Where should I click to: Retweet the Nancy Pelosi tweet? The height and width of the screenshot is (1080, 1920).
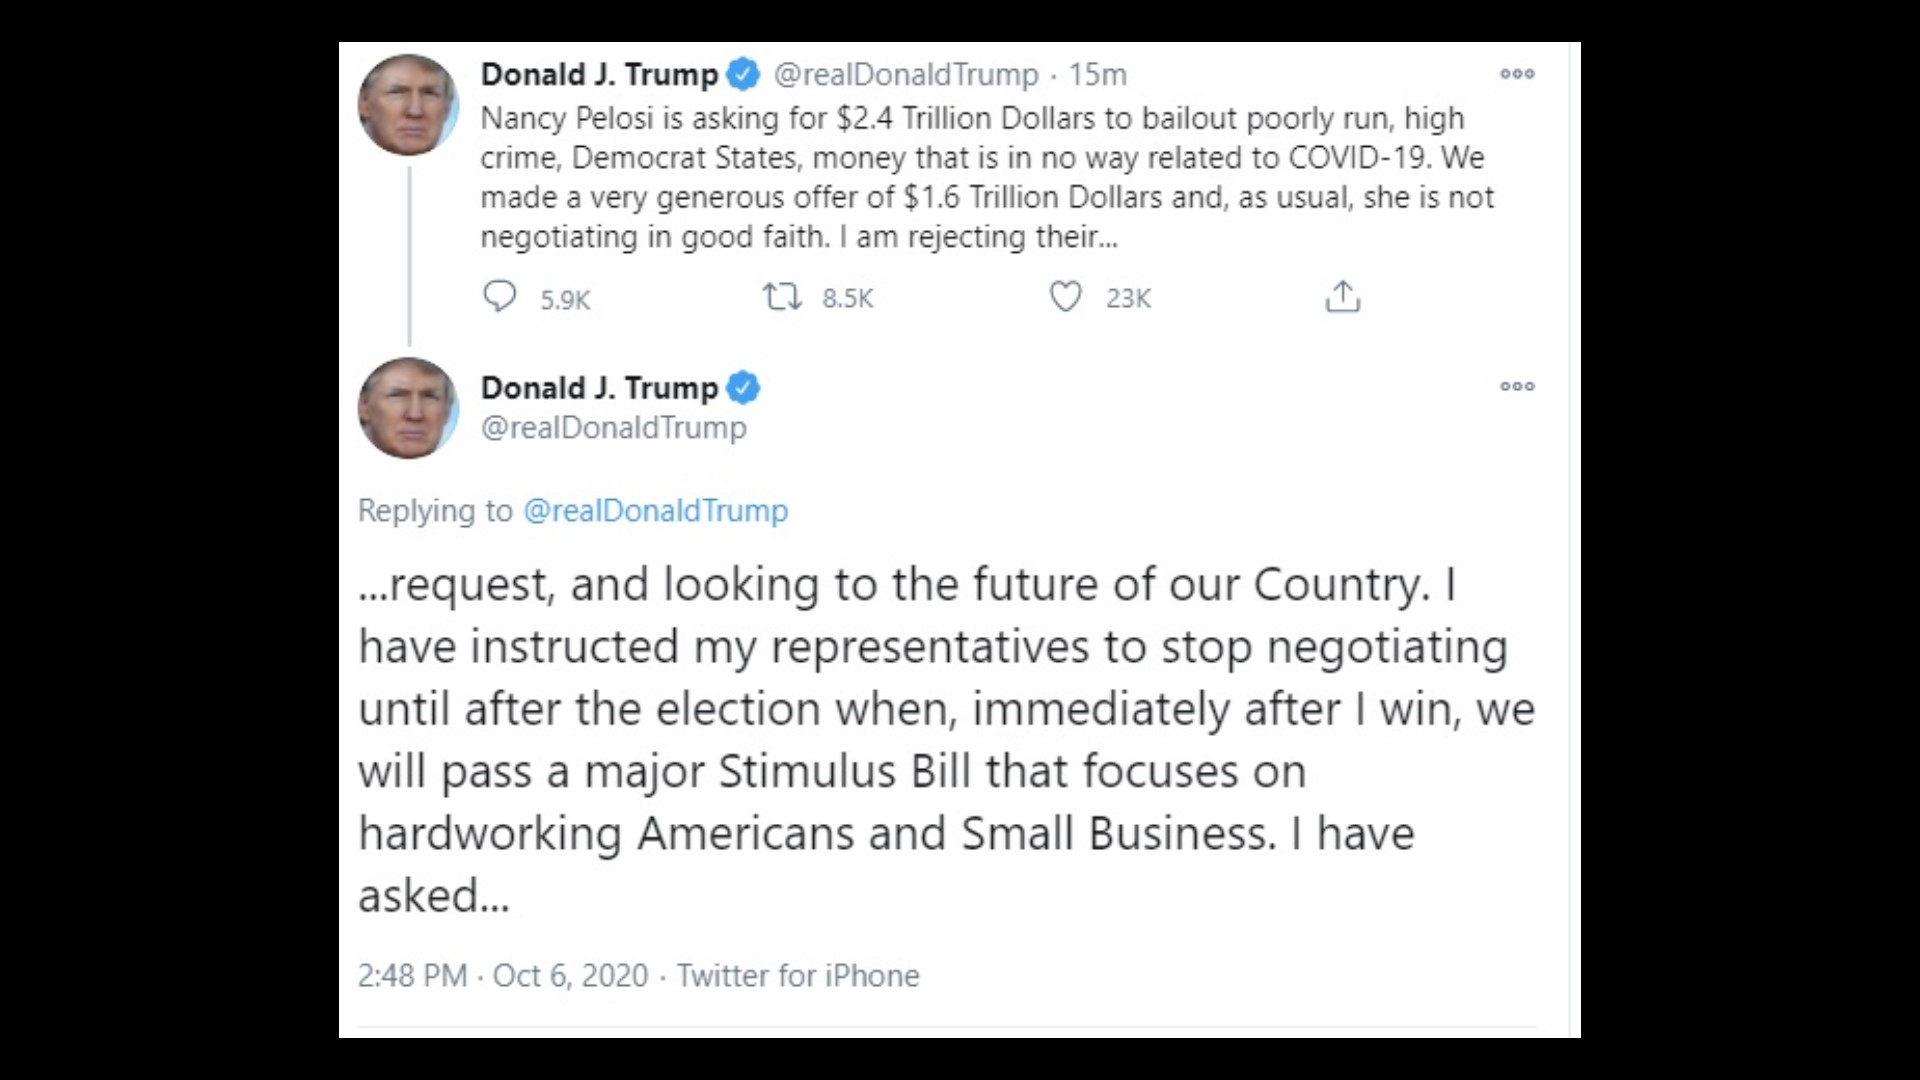click(782, 297)
